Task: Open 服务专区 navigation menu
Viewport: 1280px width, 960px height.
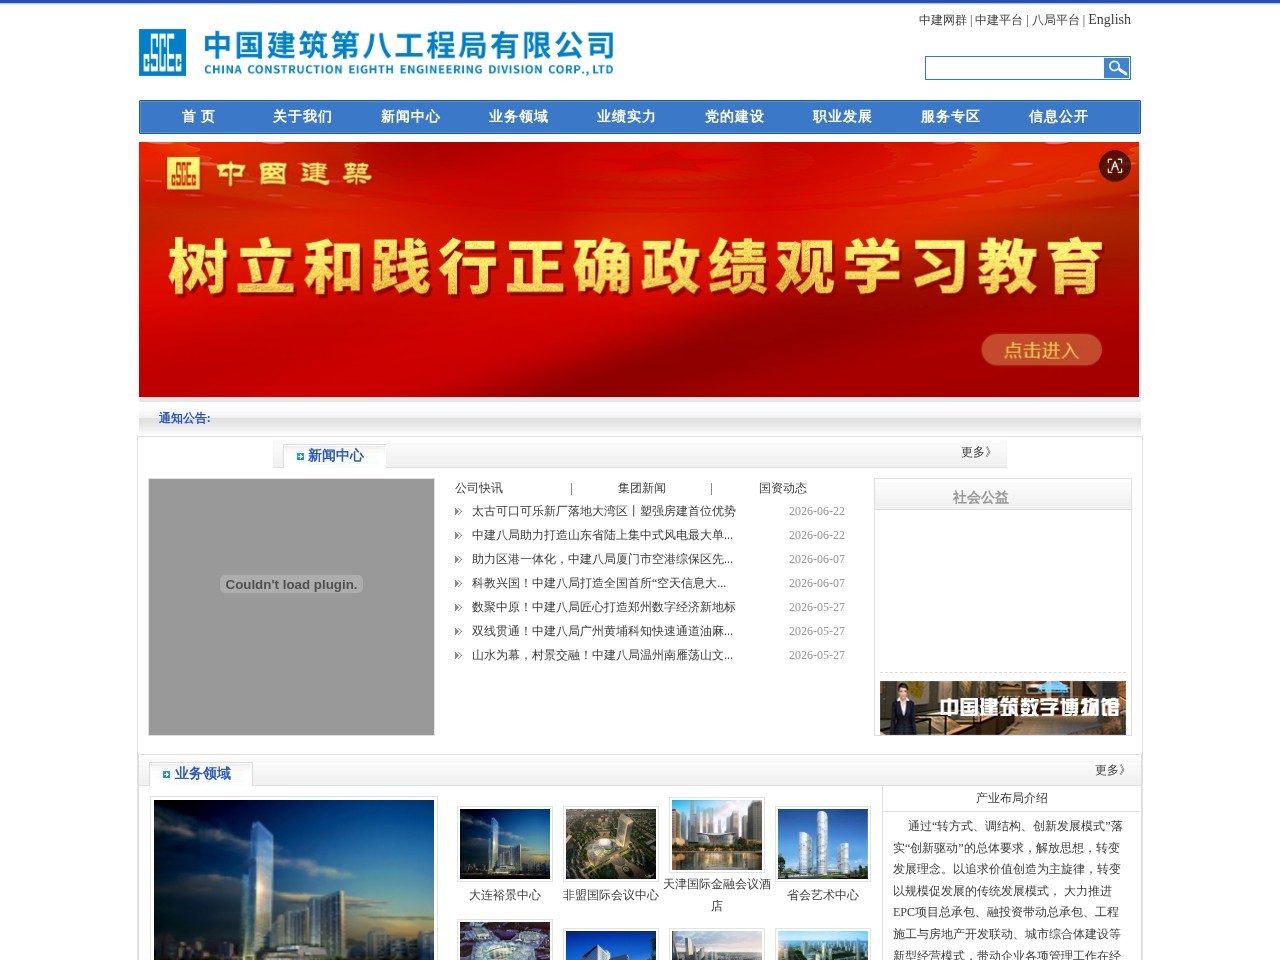Action: (950, 117)
